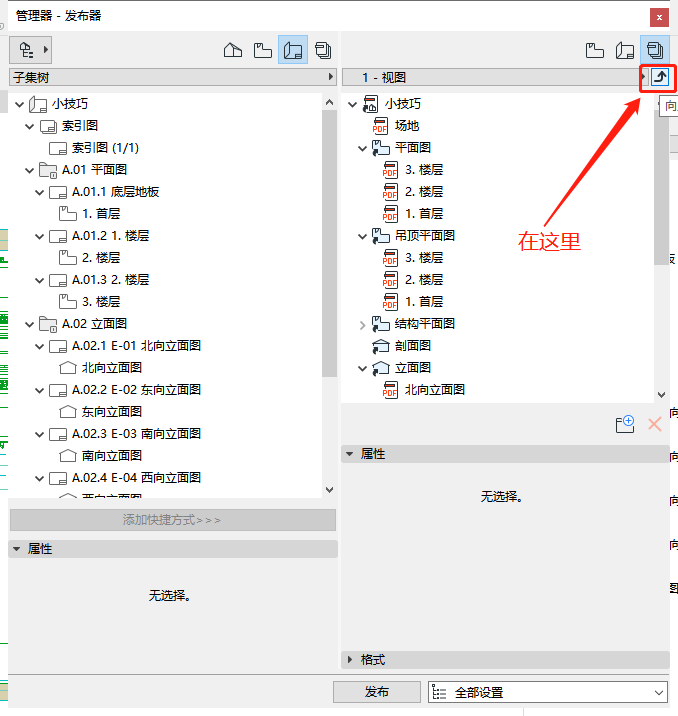Switch left panel to View Map icon
Image resolution: width=678 pixels, height=716 pixels.
click(263, 50)
